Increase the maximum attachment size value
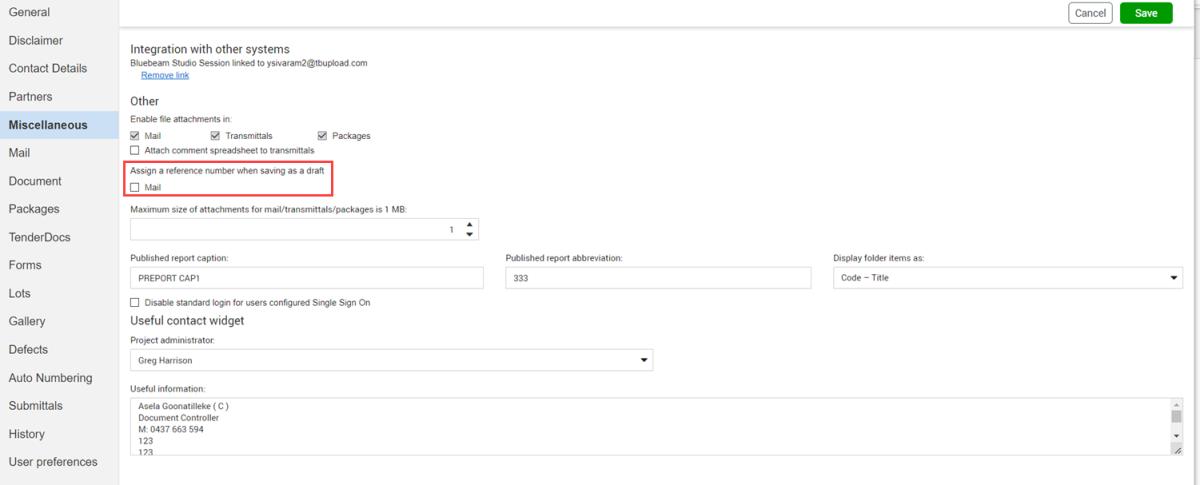1200x485 pixels. point(469,224)
